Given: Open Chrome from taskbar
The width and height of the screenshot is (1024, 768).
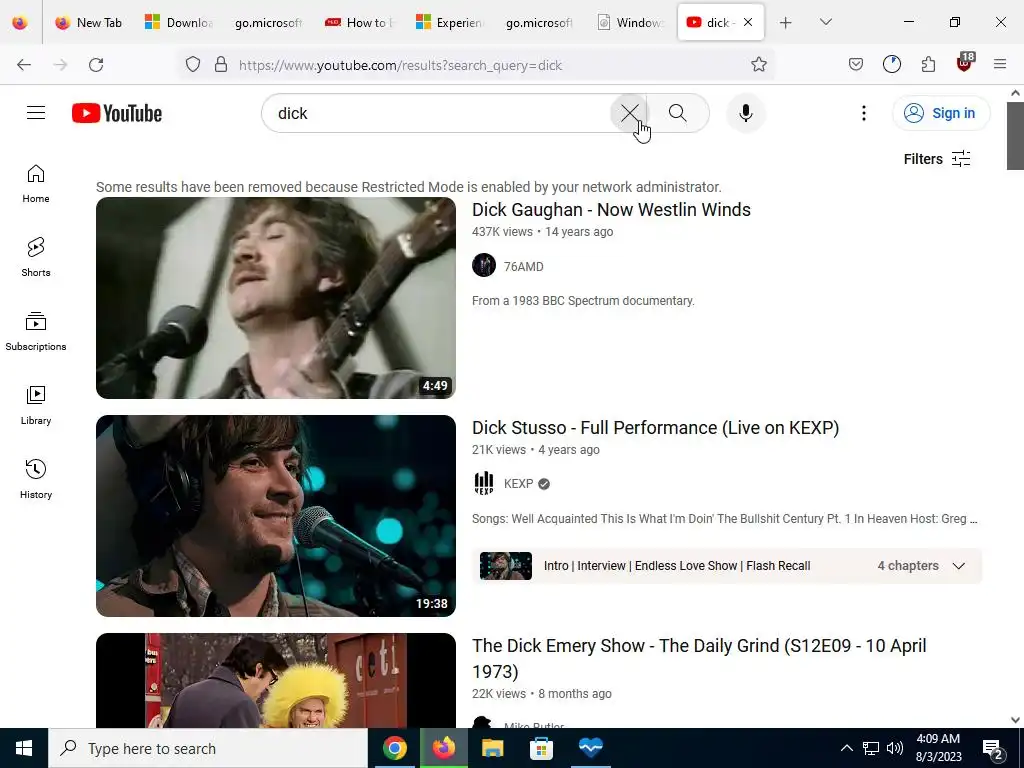Looking at the screenshot, I should 394,748.
